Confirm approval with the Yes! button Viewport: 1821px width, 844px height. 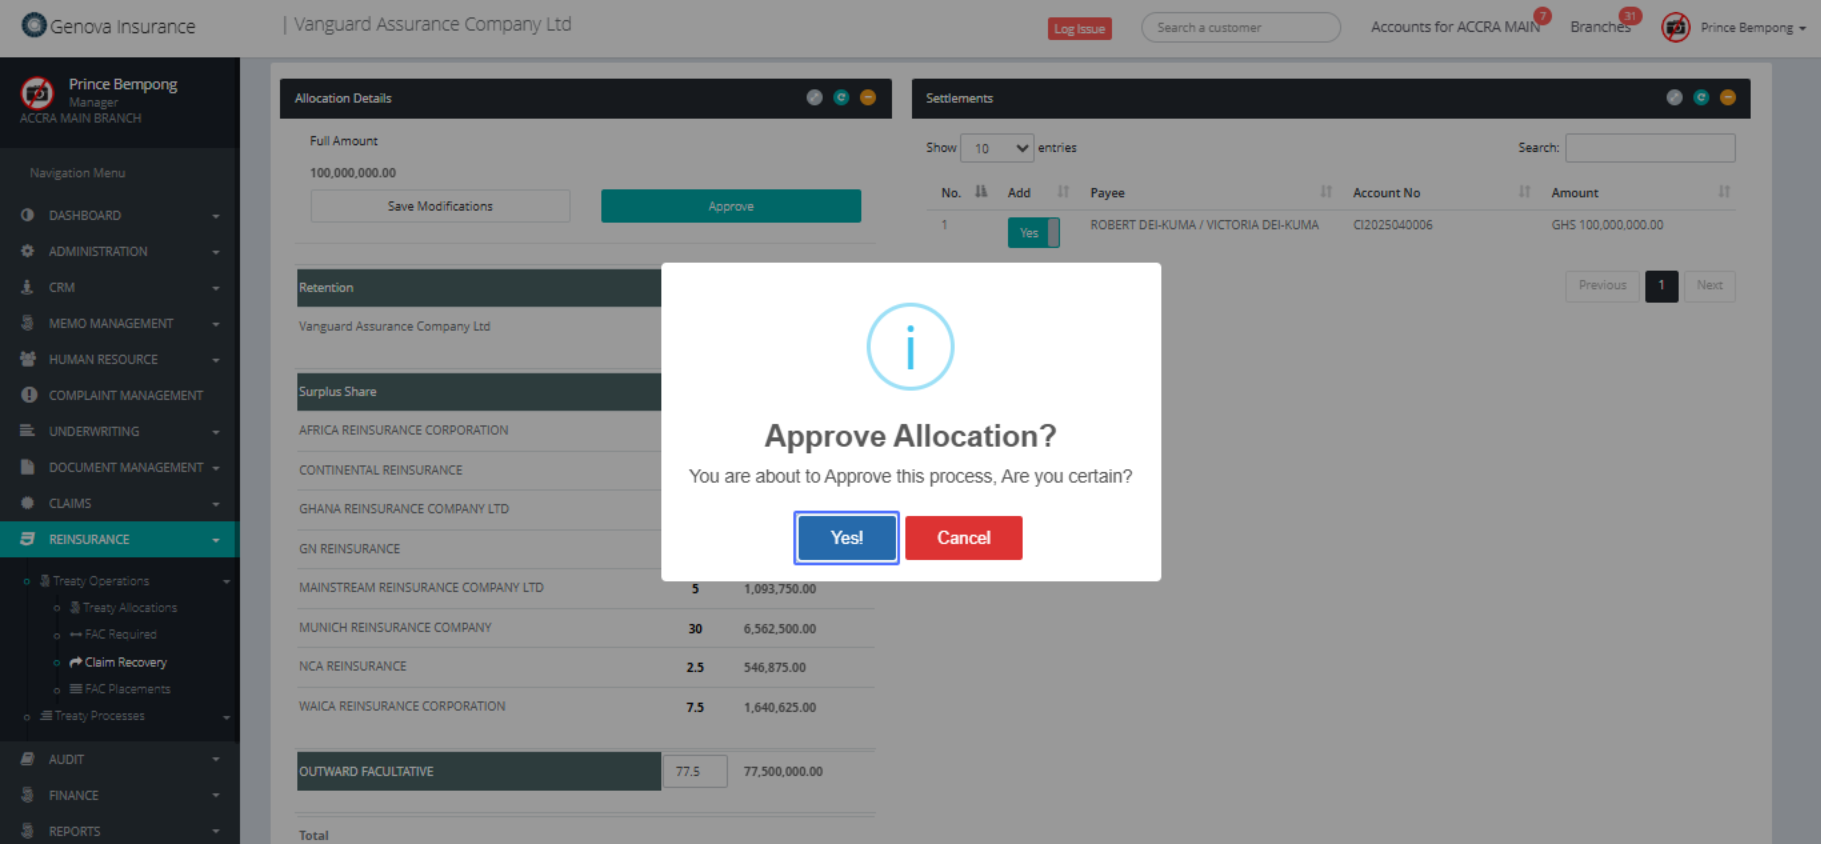(846, 538)
